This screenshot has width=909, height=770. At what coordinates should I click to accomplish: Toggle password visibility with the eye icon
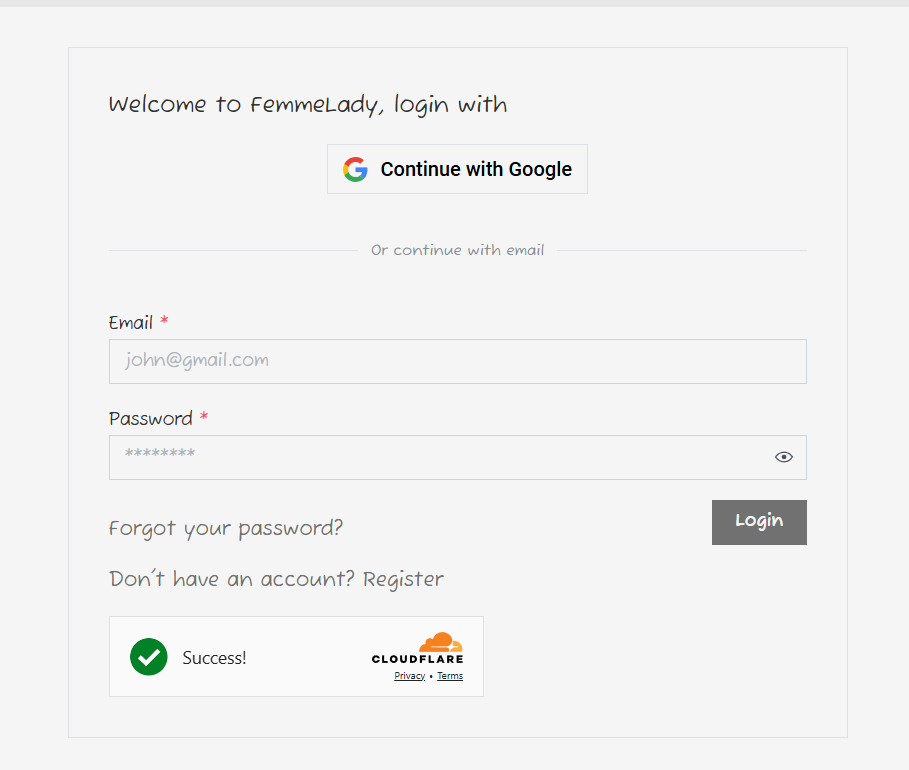(784, 456)
